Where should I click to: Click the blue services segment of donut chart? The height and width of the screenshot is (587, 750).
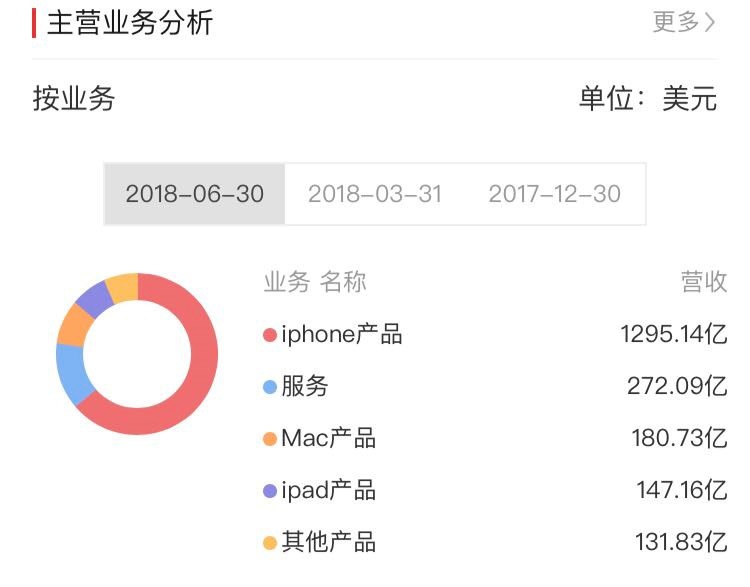(x=71, y=373)
